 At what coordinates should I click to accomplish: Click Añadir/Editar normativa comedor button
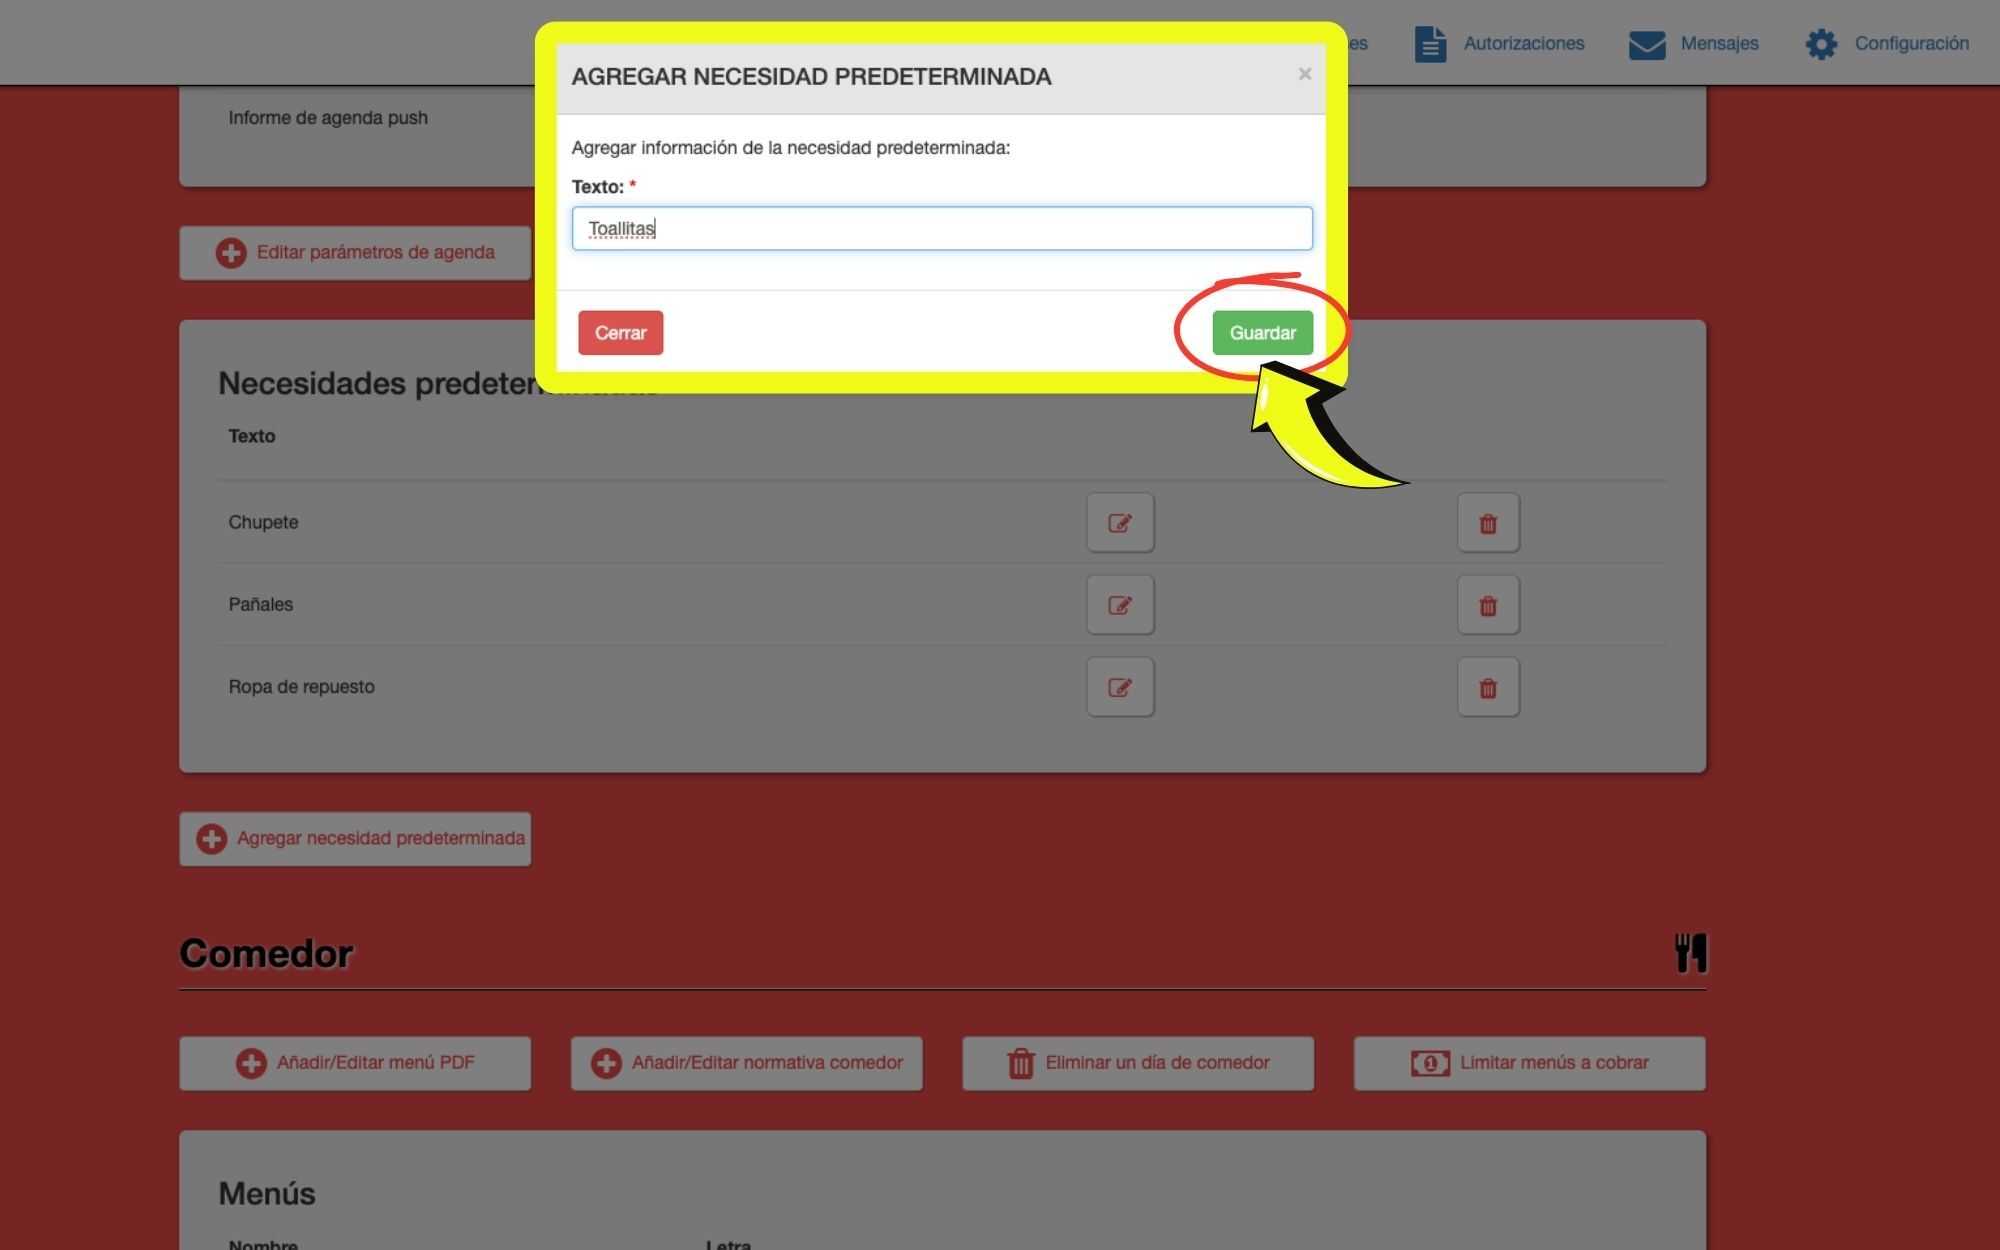746,1063
